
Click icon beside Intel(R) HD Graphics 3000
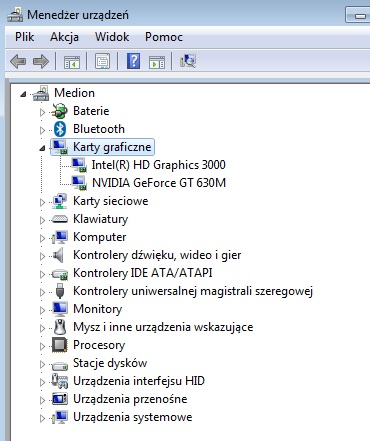point(79,165)
